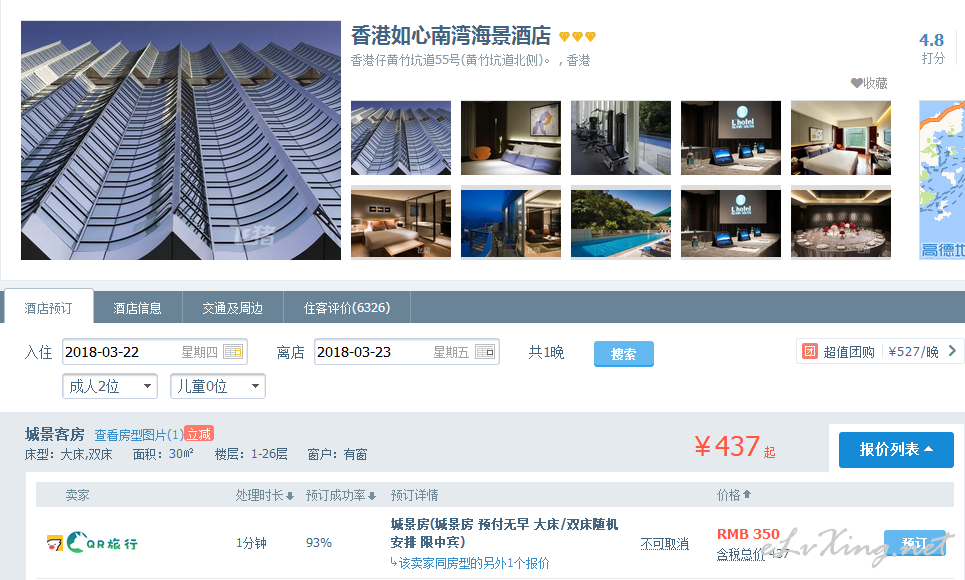Screen dimensions: 965x580
Task: Collapse the 报价列表 price list
Action: coord(896,449)
